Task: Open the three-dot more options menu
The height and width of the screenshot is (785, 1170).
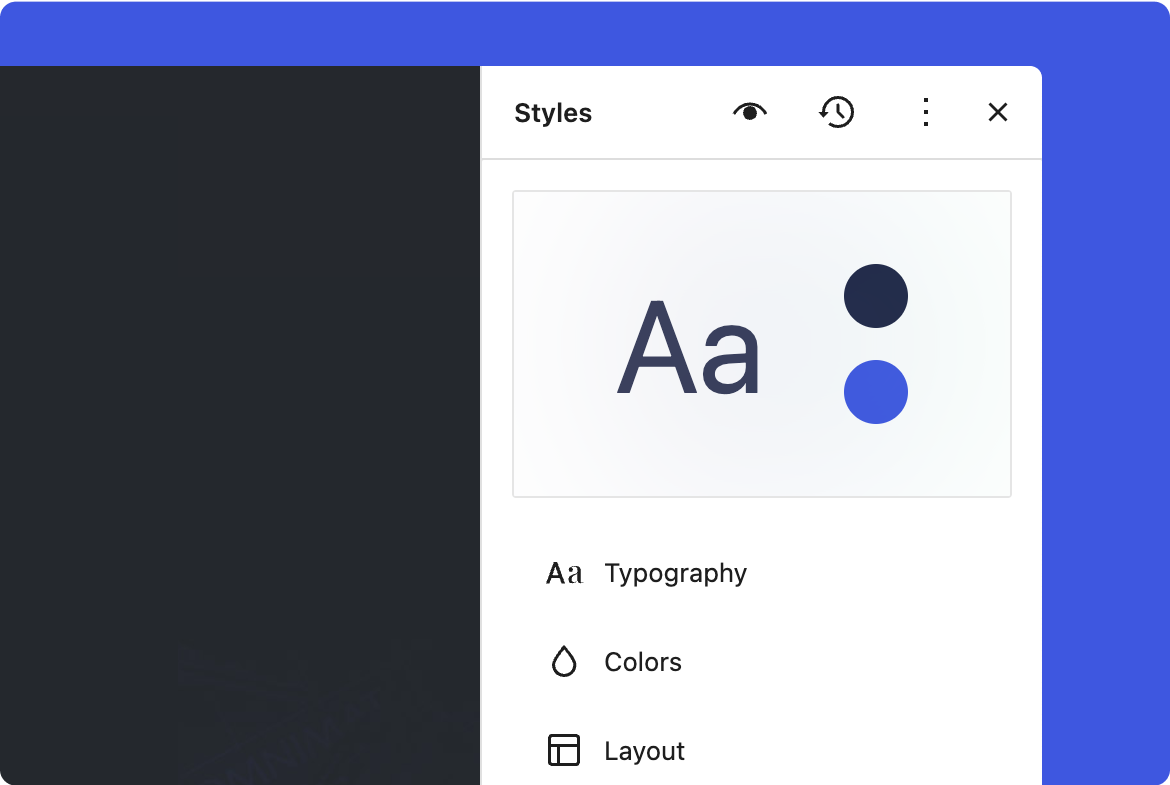Action: tap(926, 112)
